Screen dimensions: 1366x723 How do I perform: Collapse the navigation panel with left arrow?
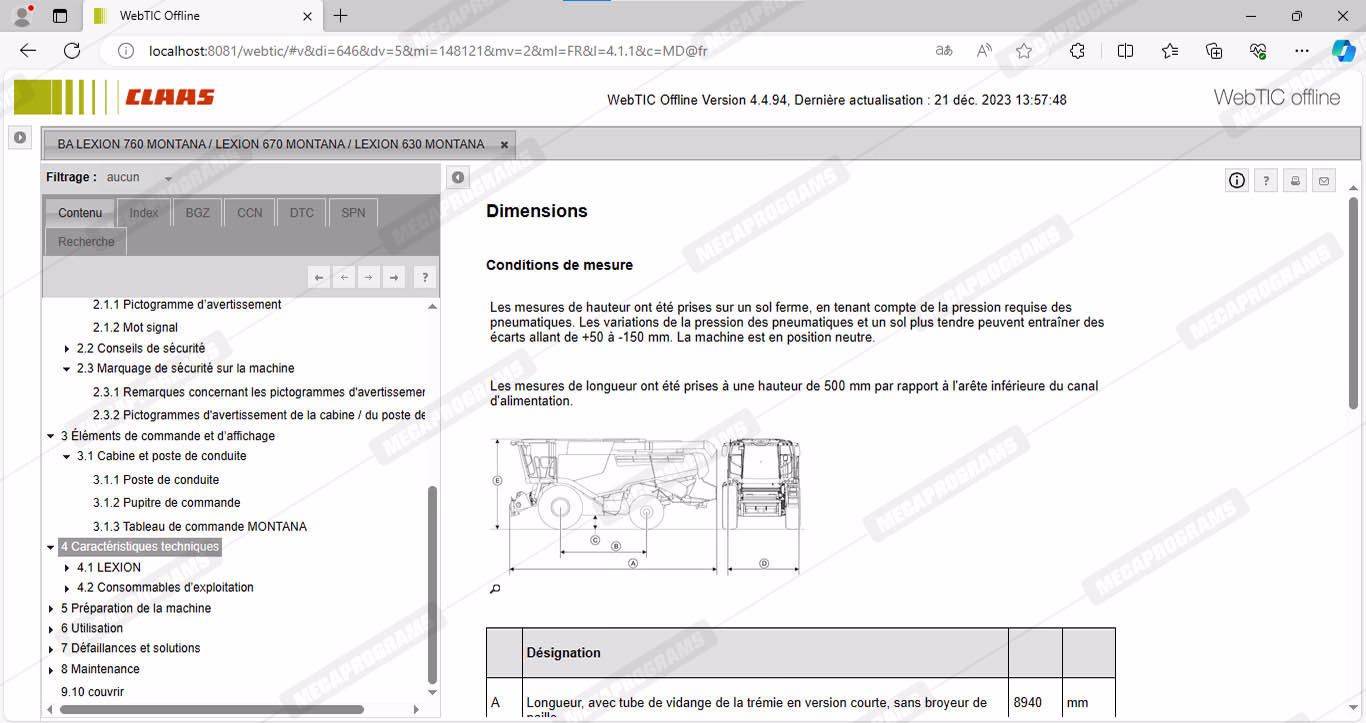click(x=457, y=178)
